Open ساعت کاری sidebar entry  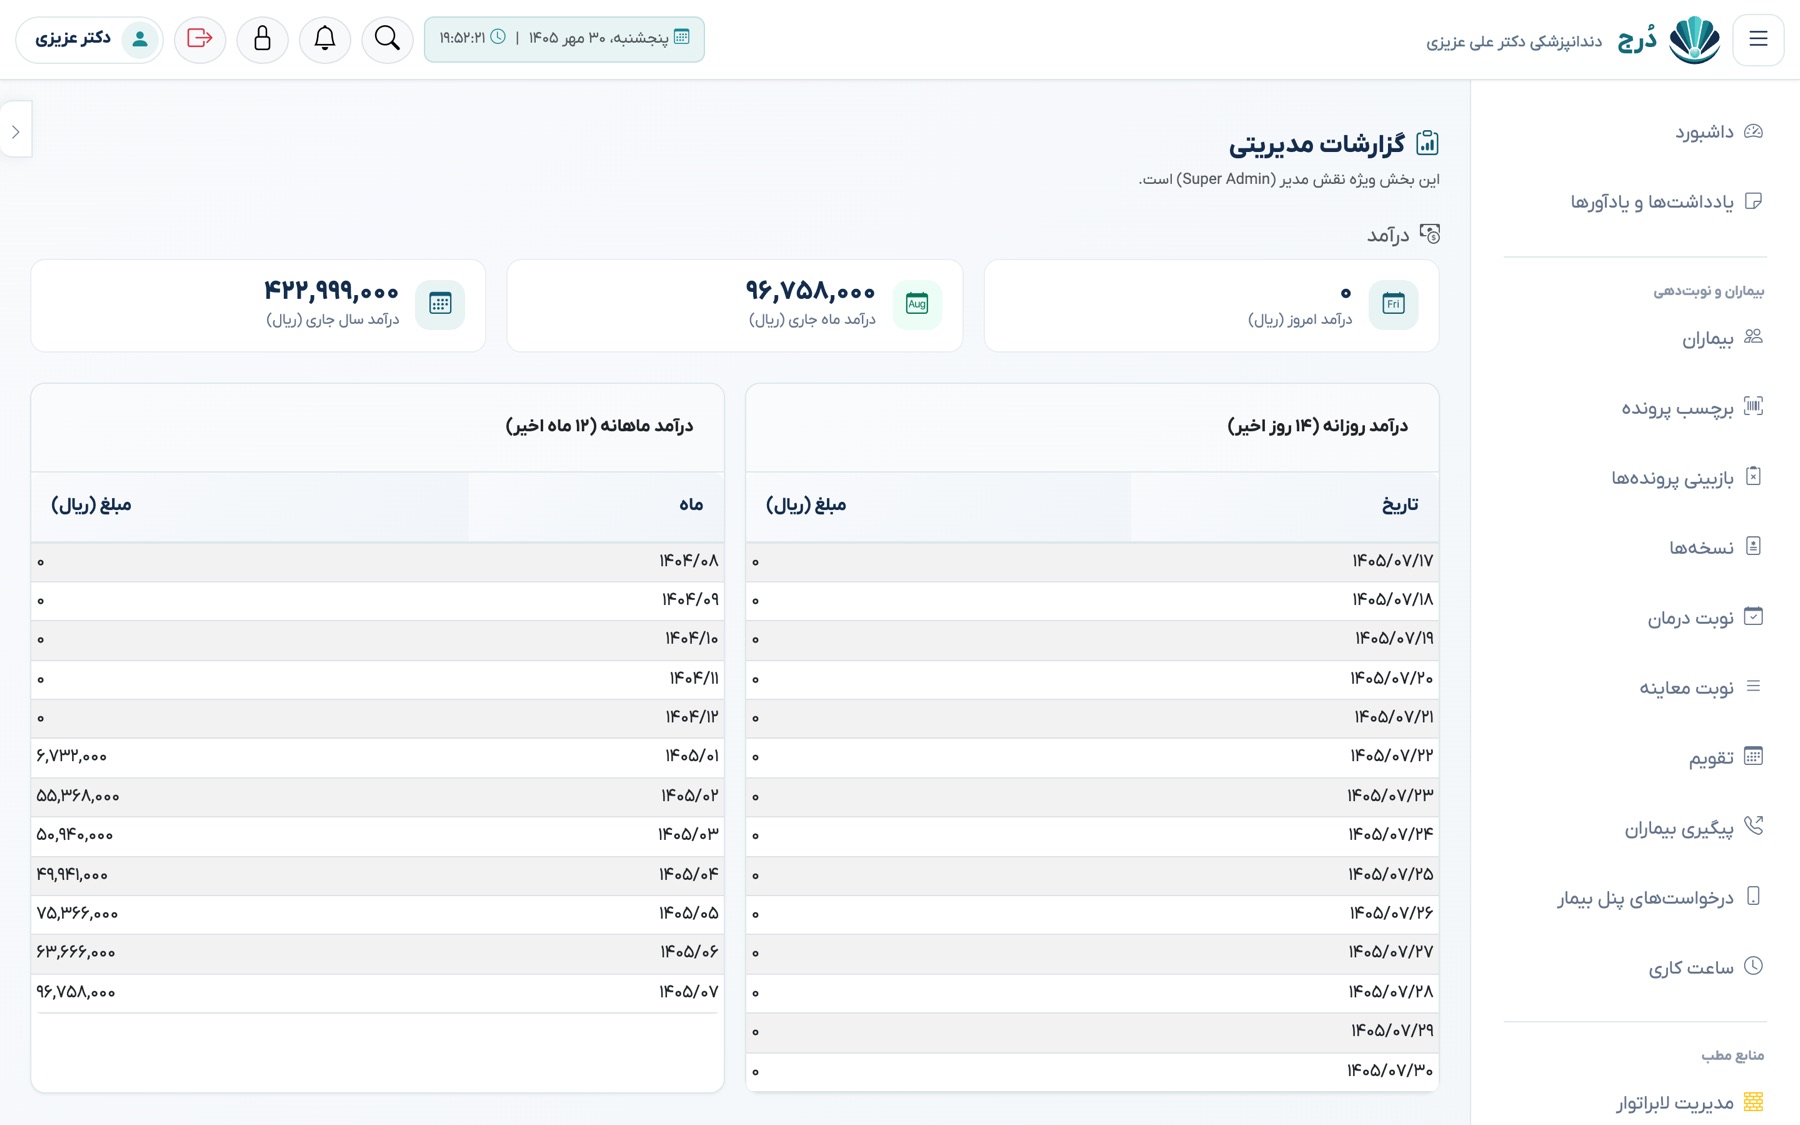(1705, 968)
